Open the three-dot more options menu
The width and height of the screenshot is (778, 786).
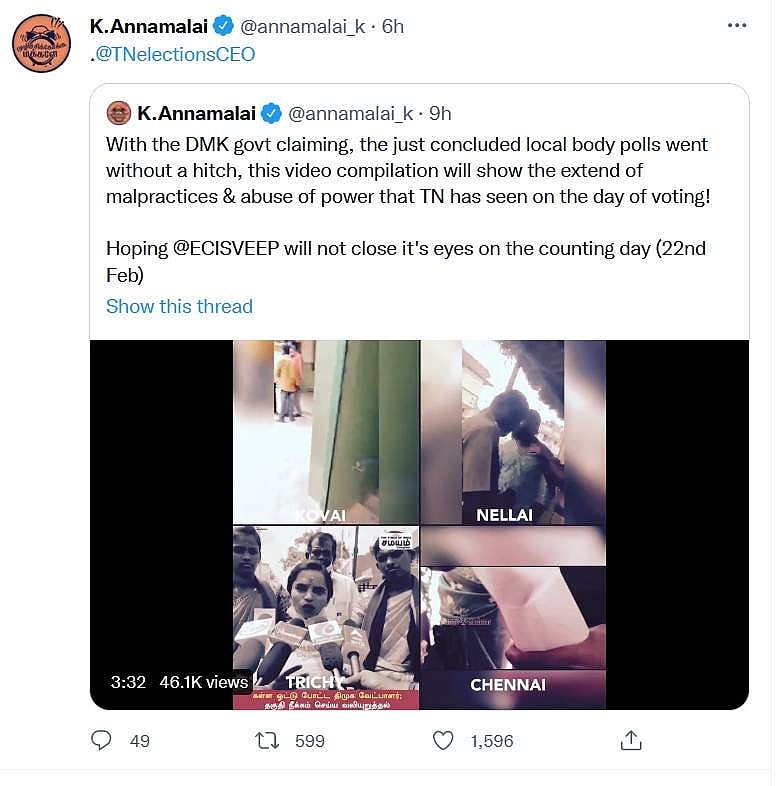click(737, 27)
